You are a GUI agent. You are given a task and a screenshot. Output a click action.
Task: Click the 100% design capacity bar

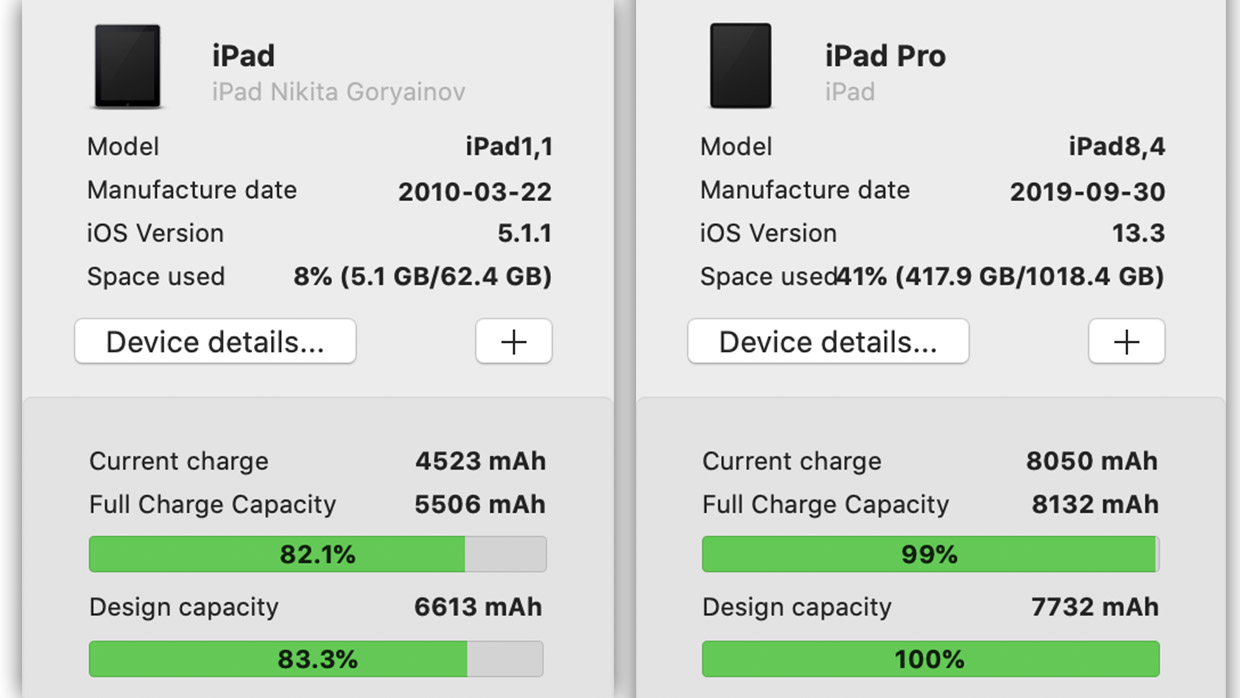[x=930, y=659]
